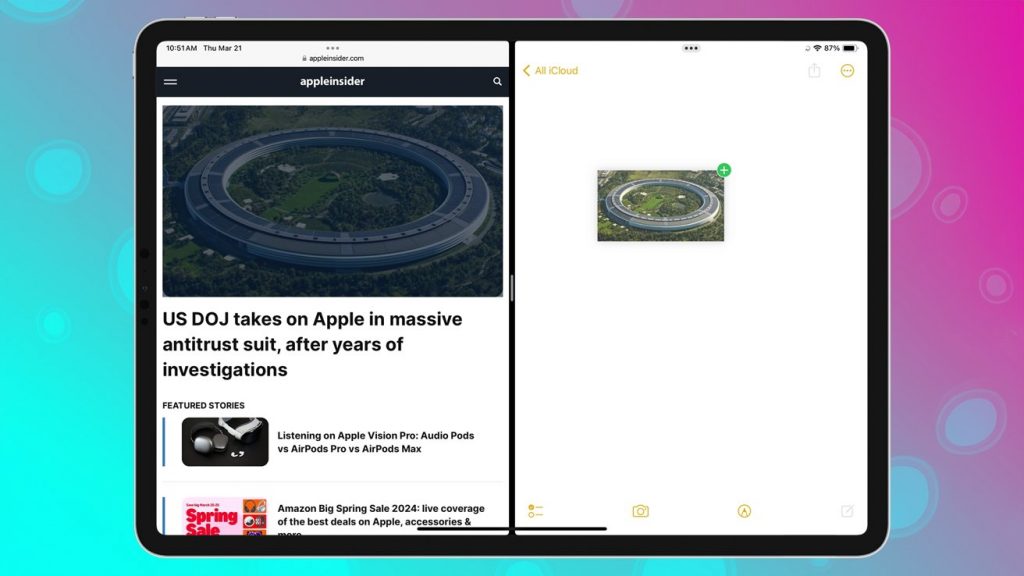Tap the Share icon in Notes
Image resolution: width=1024 pixels, height=576 pixels.
click(814, 71)
